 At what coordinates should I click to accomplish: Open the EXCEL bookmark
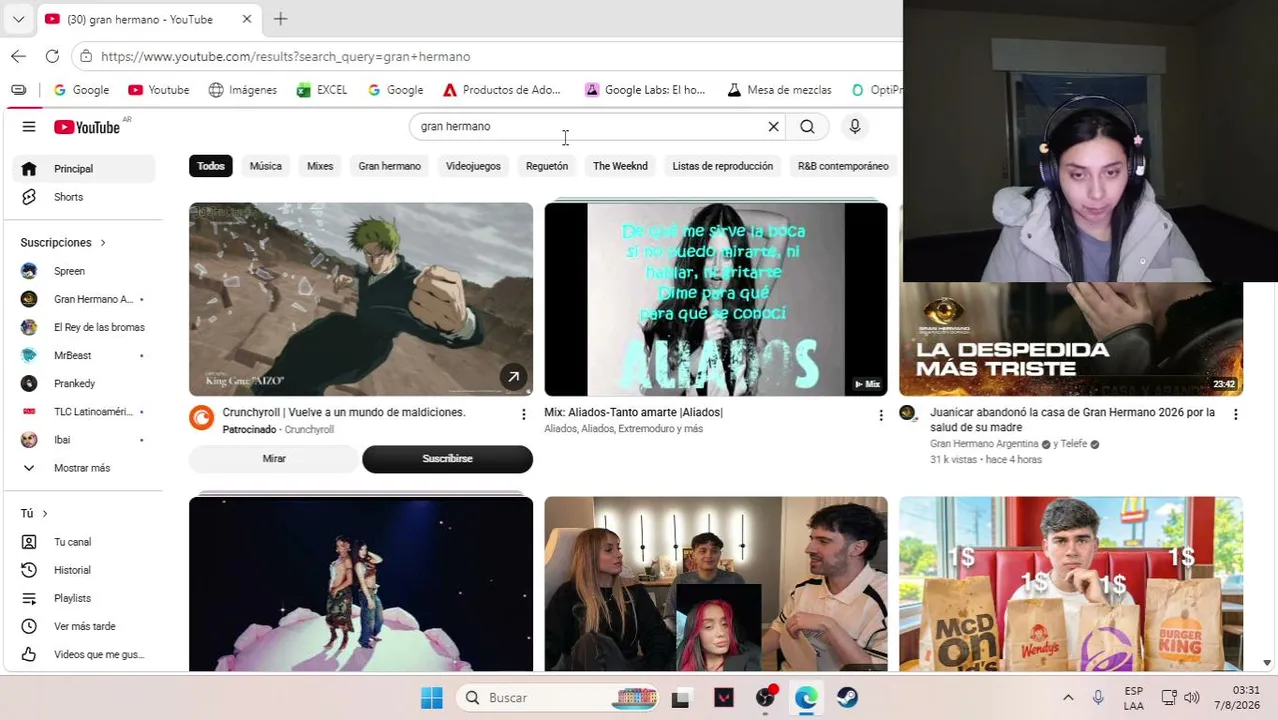pos(322,90)
